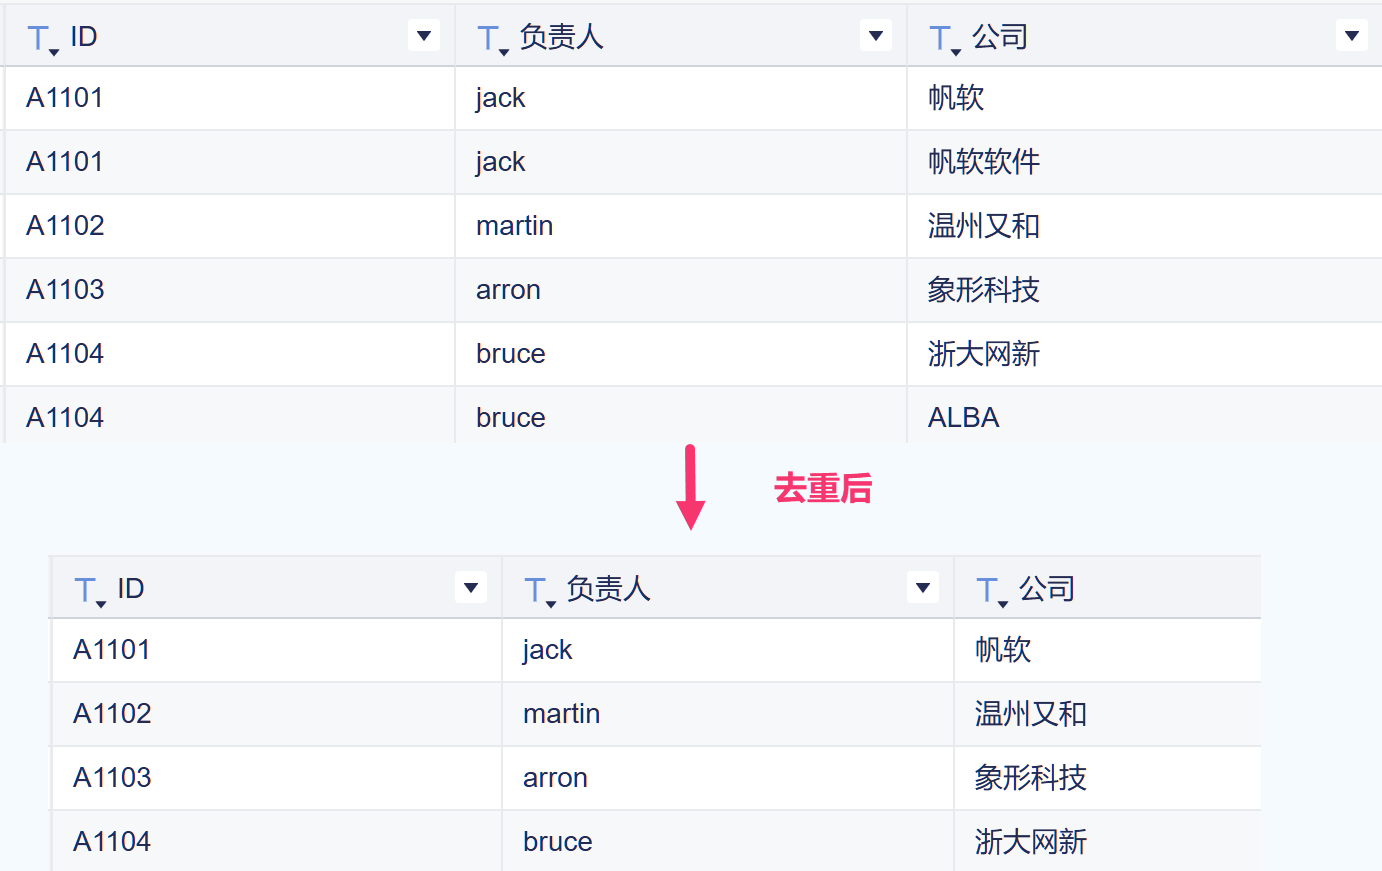
Task: Click the A1102 cell in the bottom table
Action: tap(112, 714)
